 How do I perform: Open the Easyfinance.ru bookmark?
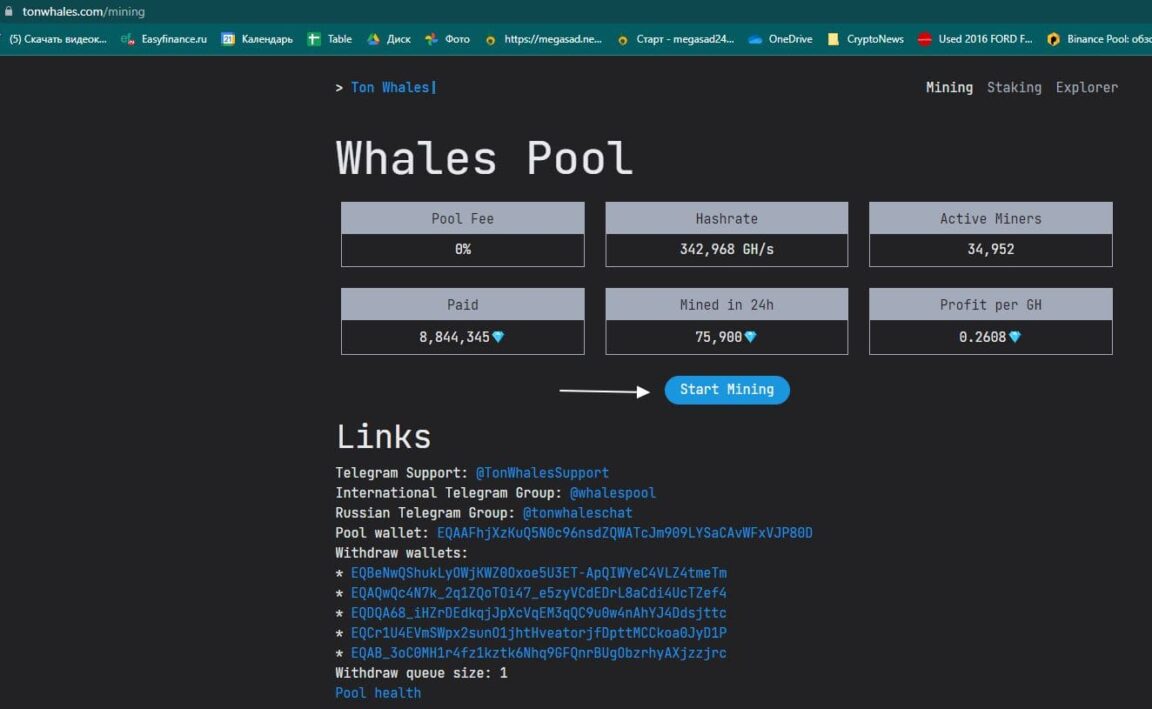(x=164, y=39)
